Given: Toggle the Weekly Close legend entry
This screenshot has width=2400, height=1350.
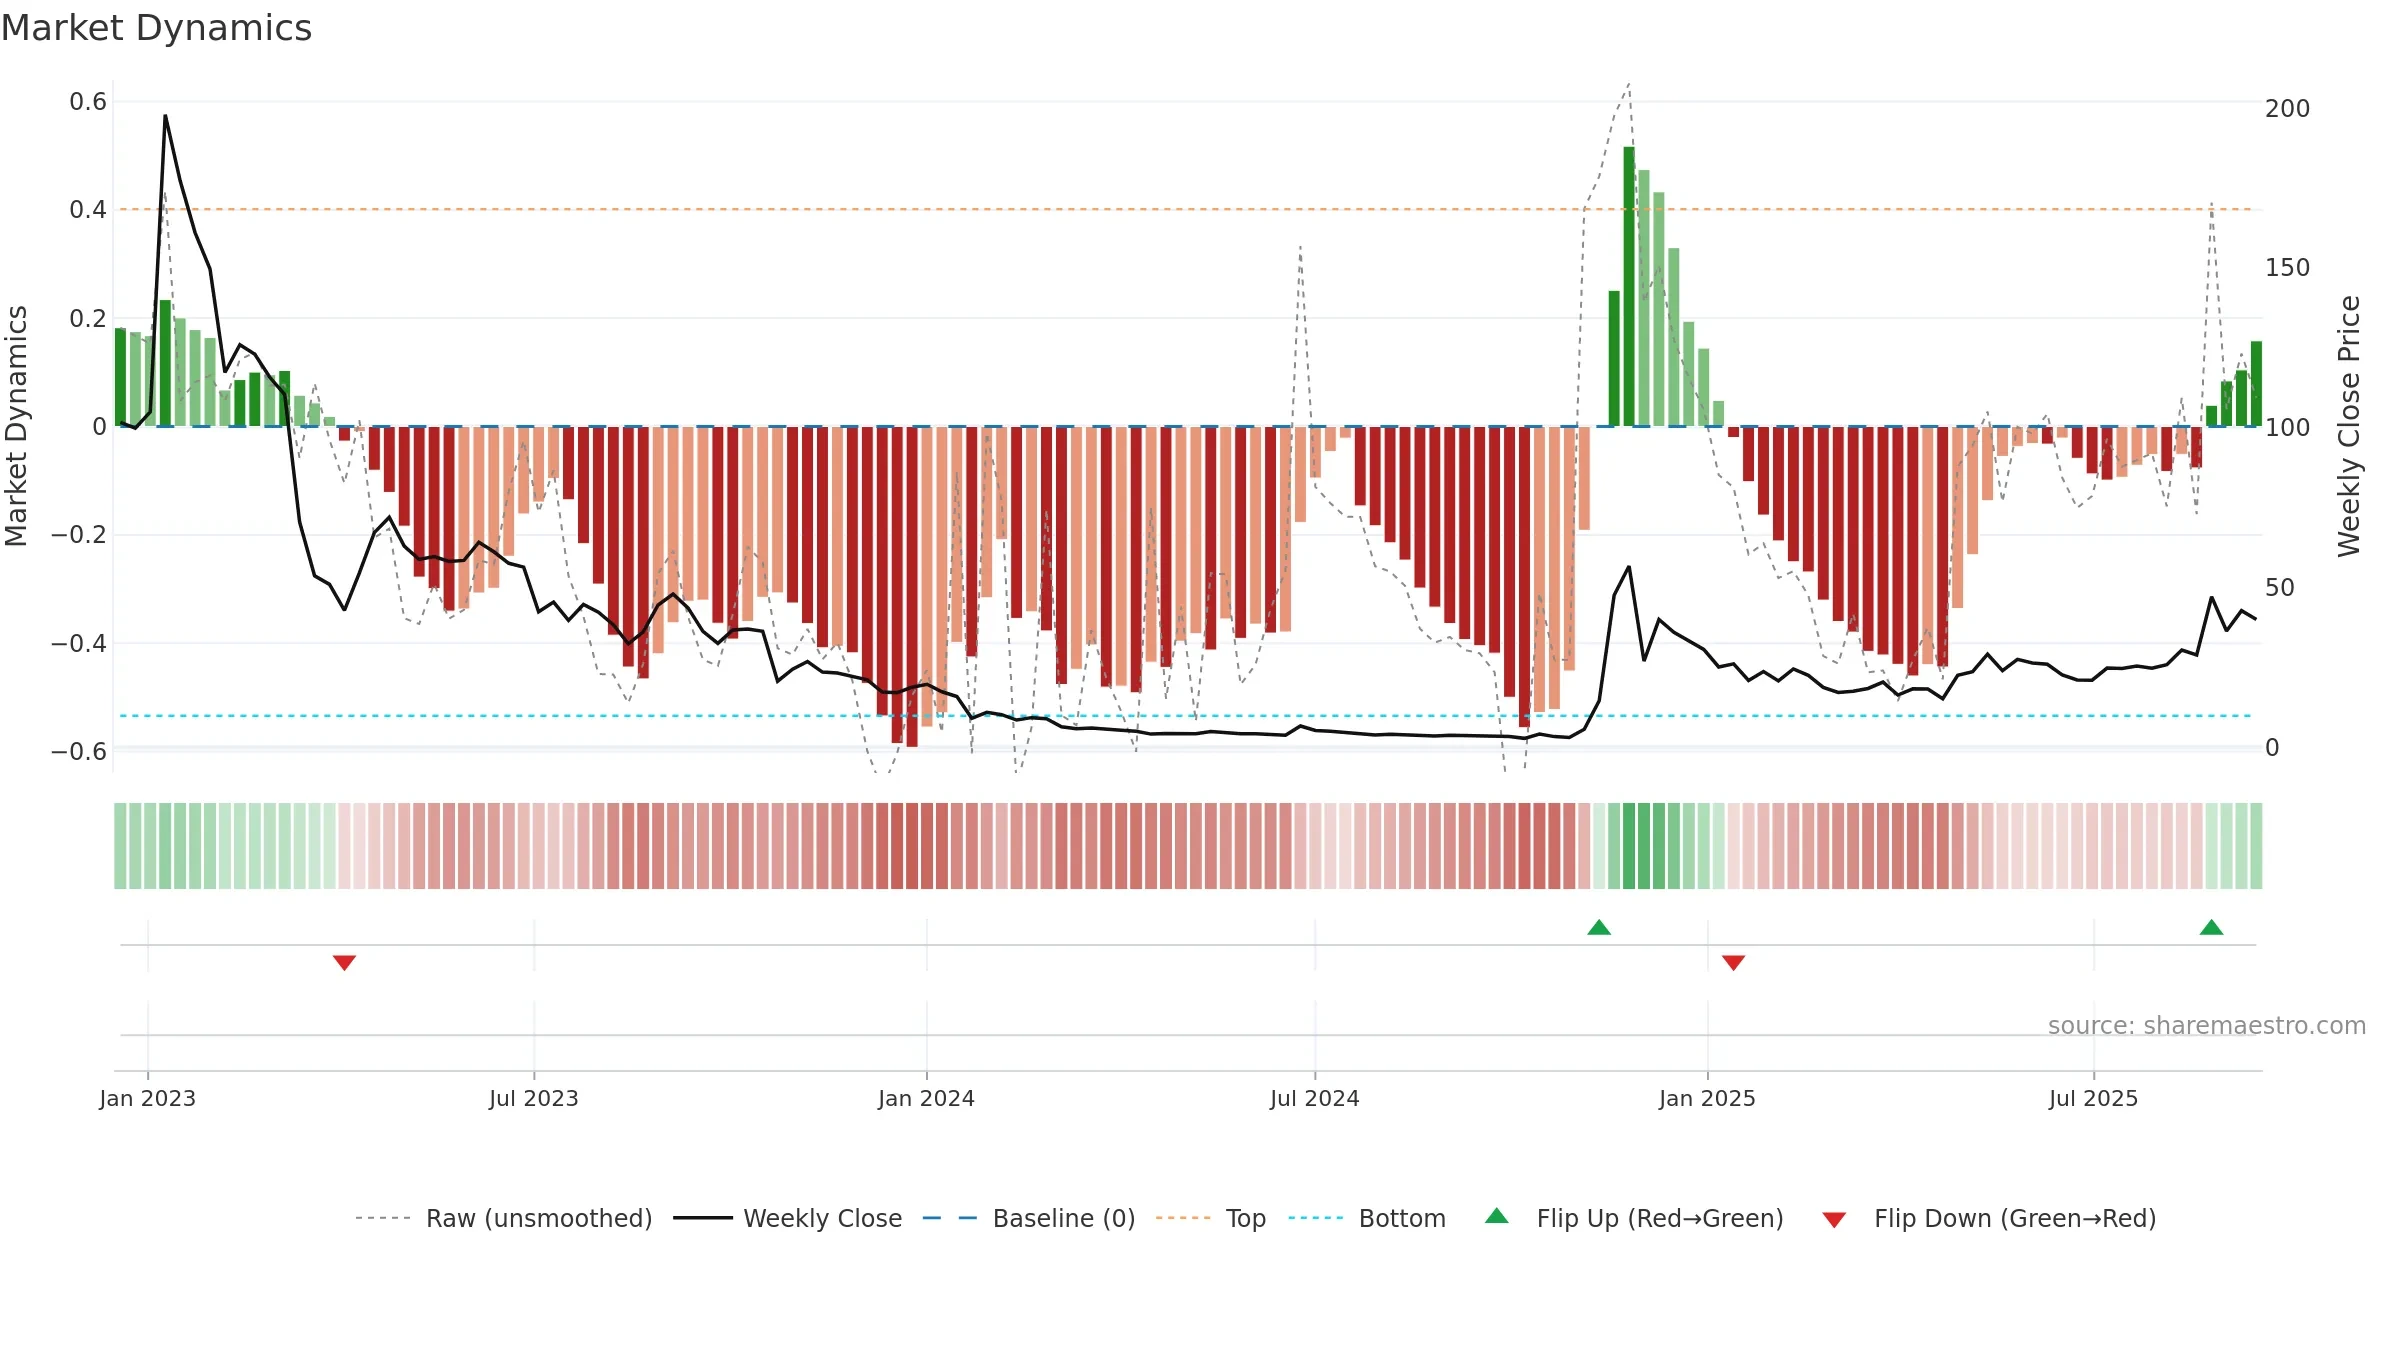Looking at the screenshot, I should click(x=788, y=1218).
